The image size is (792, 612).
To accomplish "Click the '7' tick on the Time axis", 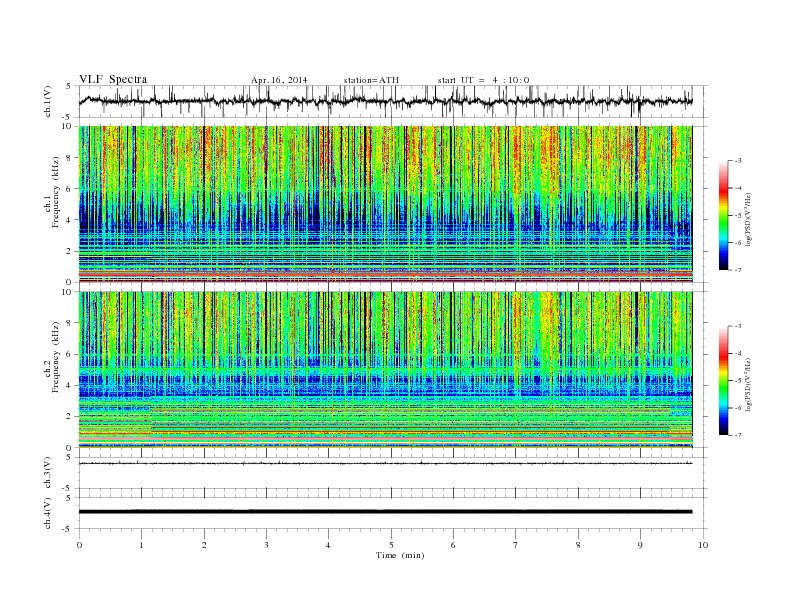I will [x=516, y=545].
